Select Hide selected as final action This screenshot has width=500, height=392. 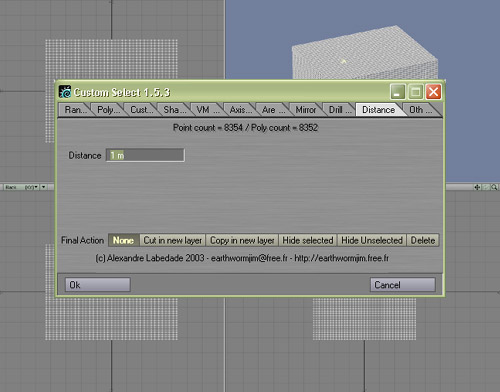[x=308, y=240]
